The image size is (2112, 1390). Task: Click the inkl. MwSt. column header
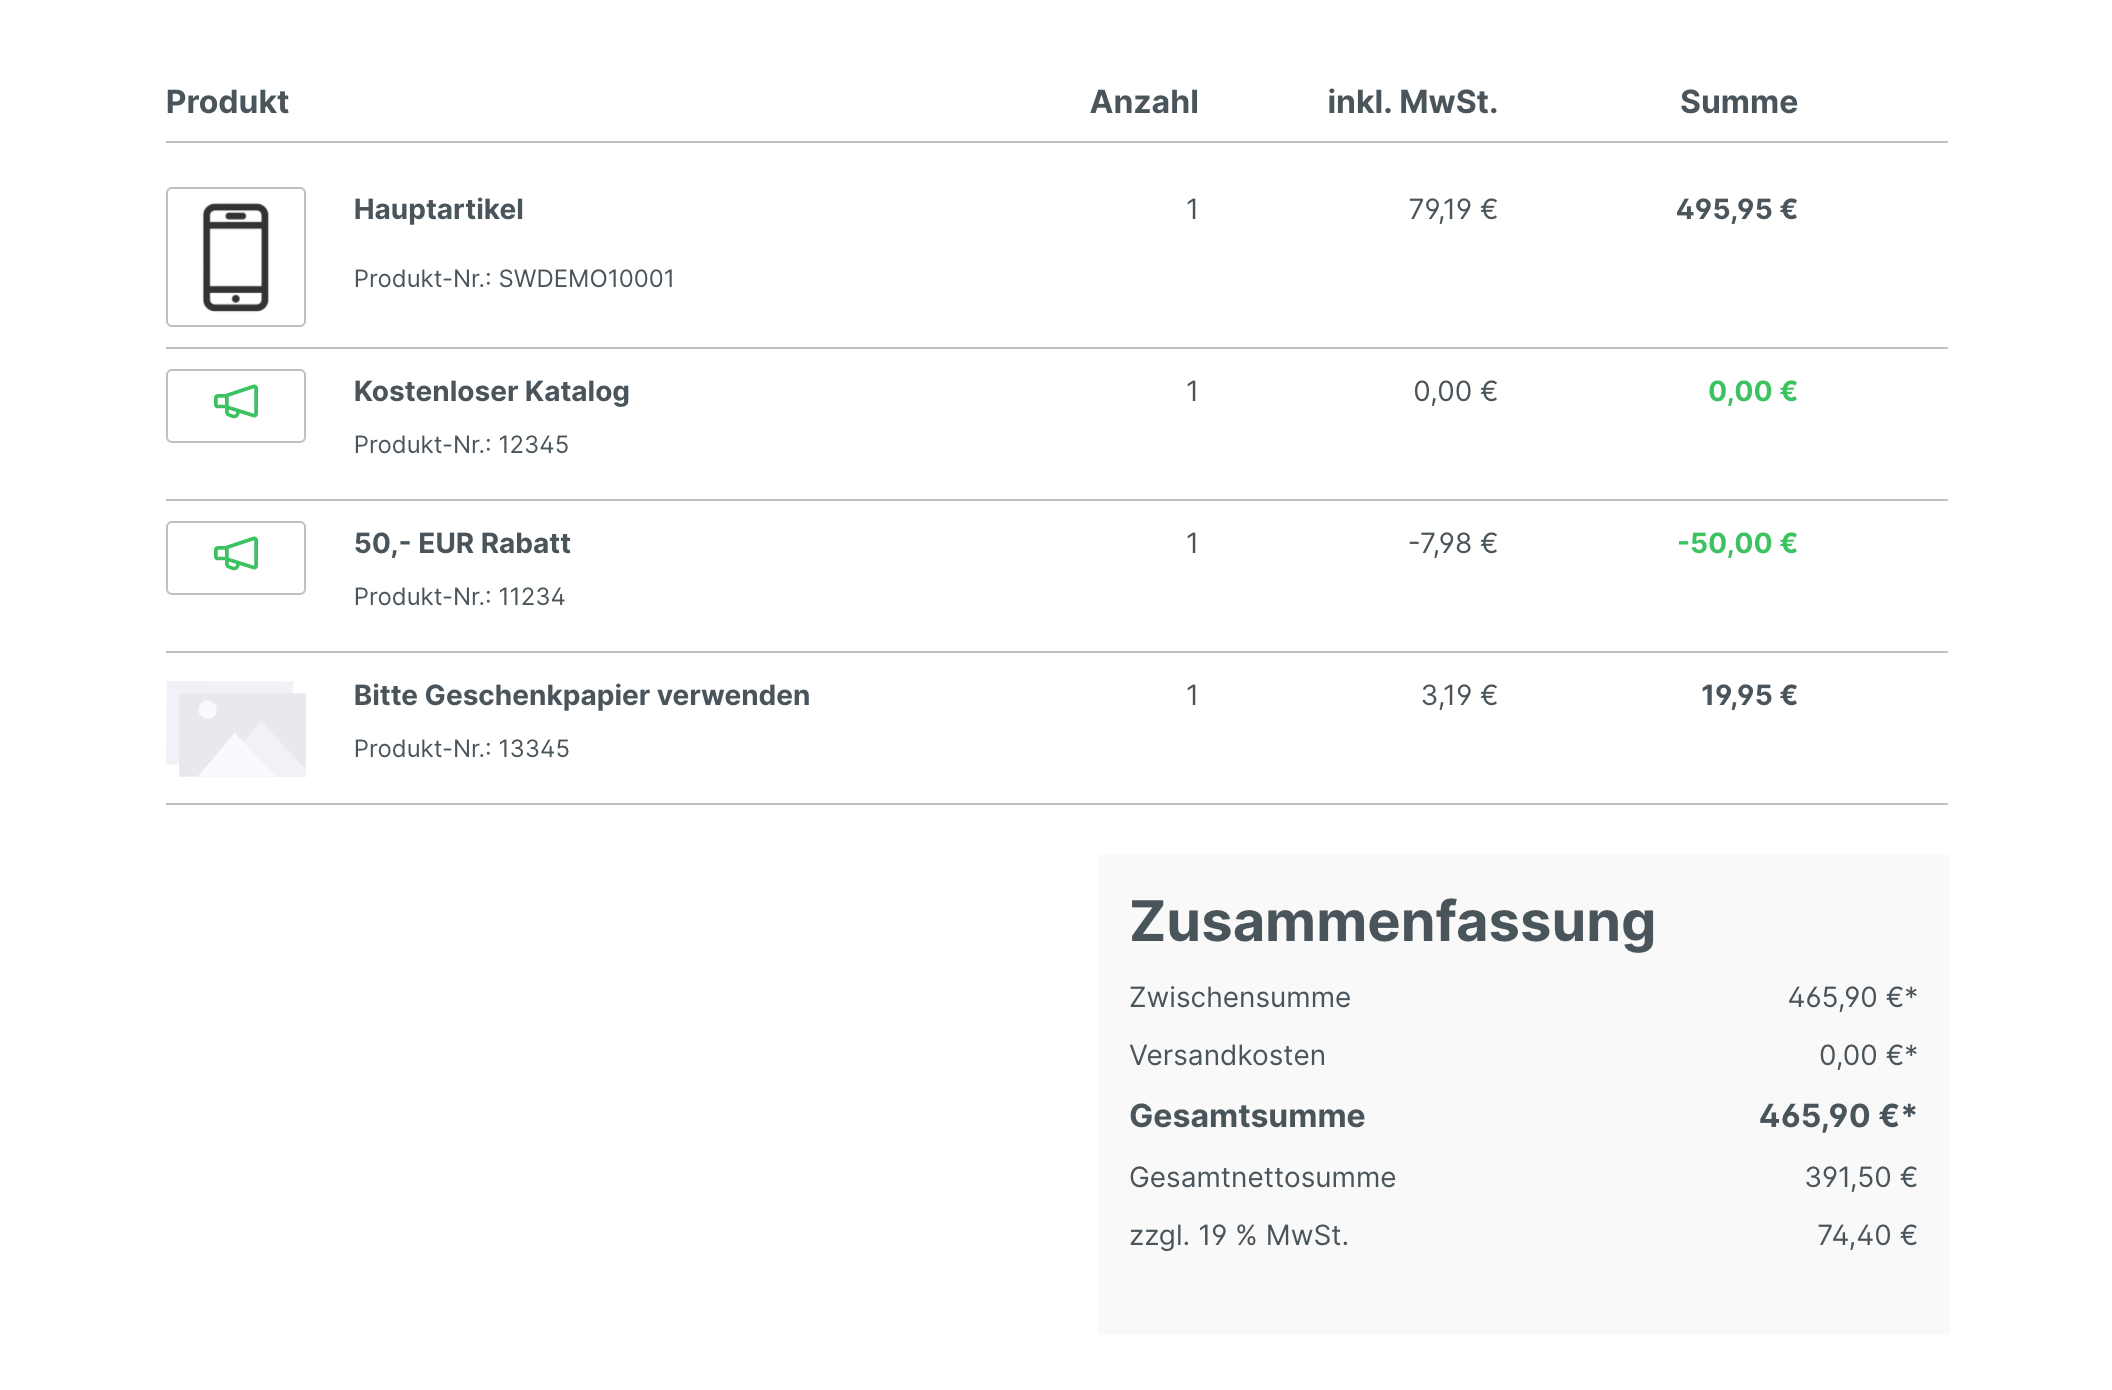(1412, 102)
